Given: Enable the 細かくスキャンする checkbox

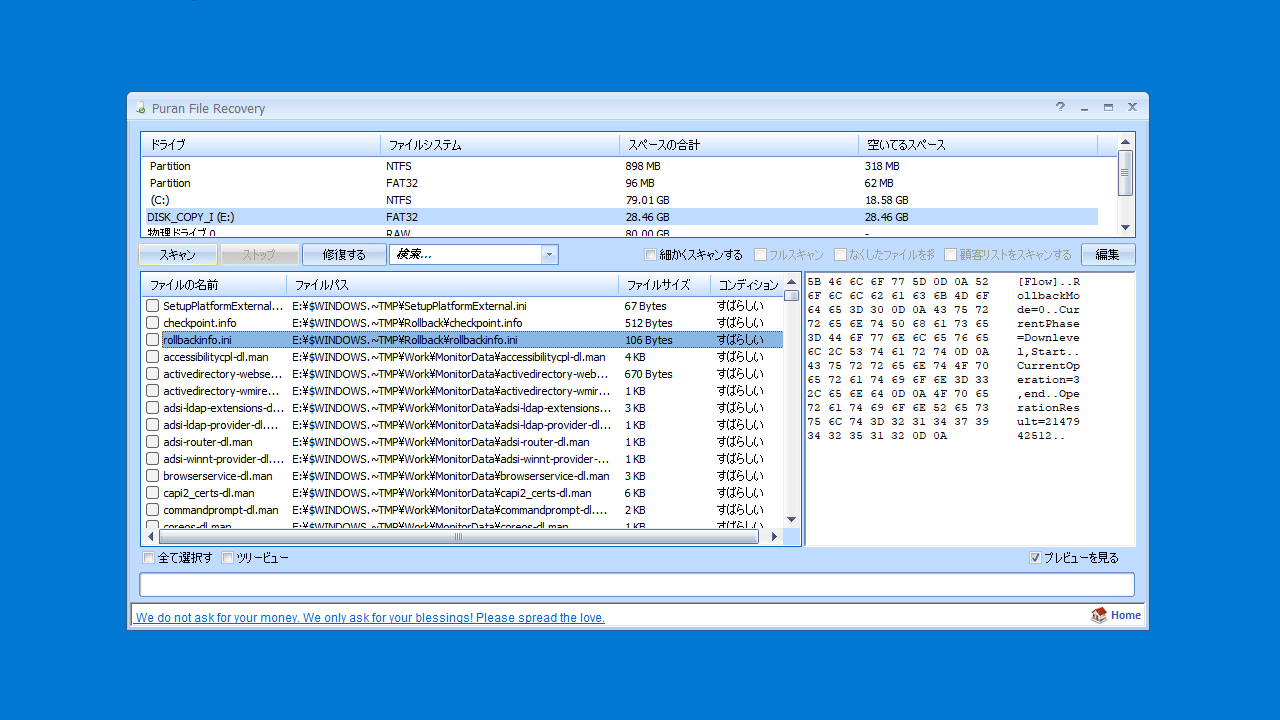Looking at the screenshot, I should (651, 254).
